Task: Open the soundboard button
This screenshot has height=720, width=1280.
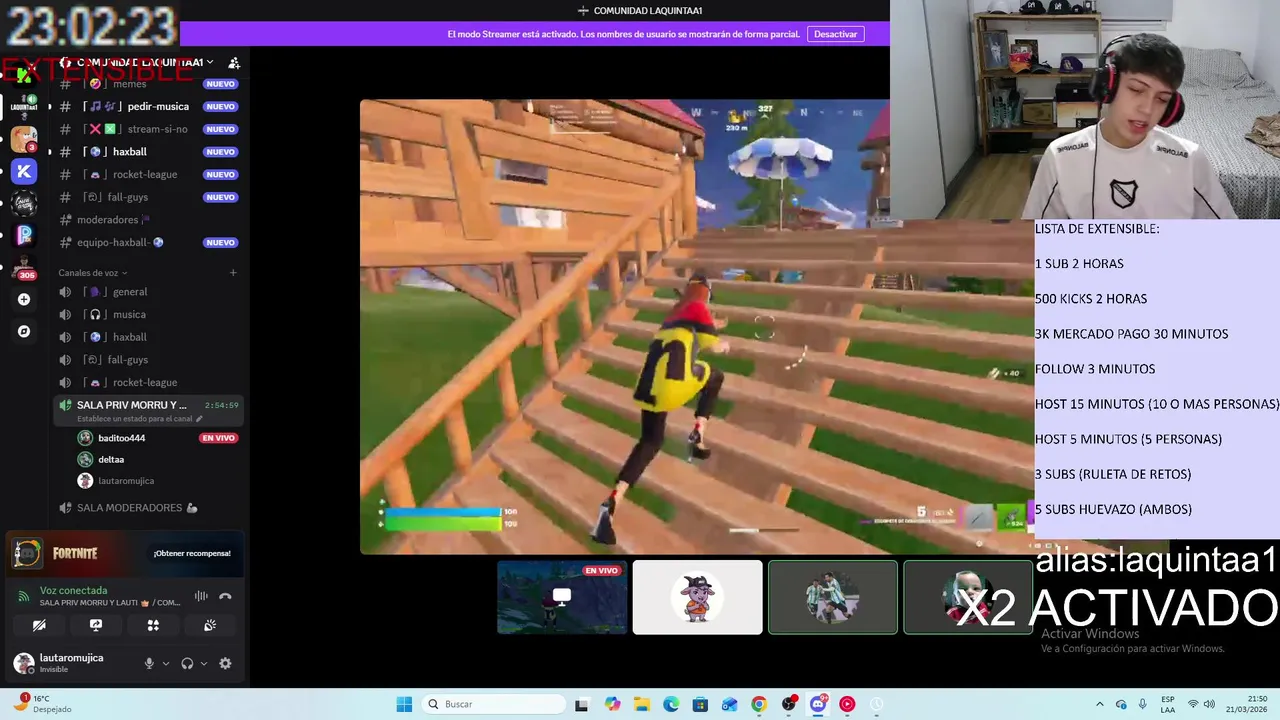Action: pos(210,625)
